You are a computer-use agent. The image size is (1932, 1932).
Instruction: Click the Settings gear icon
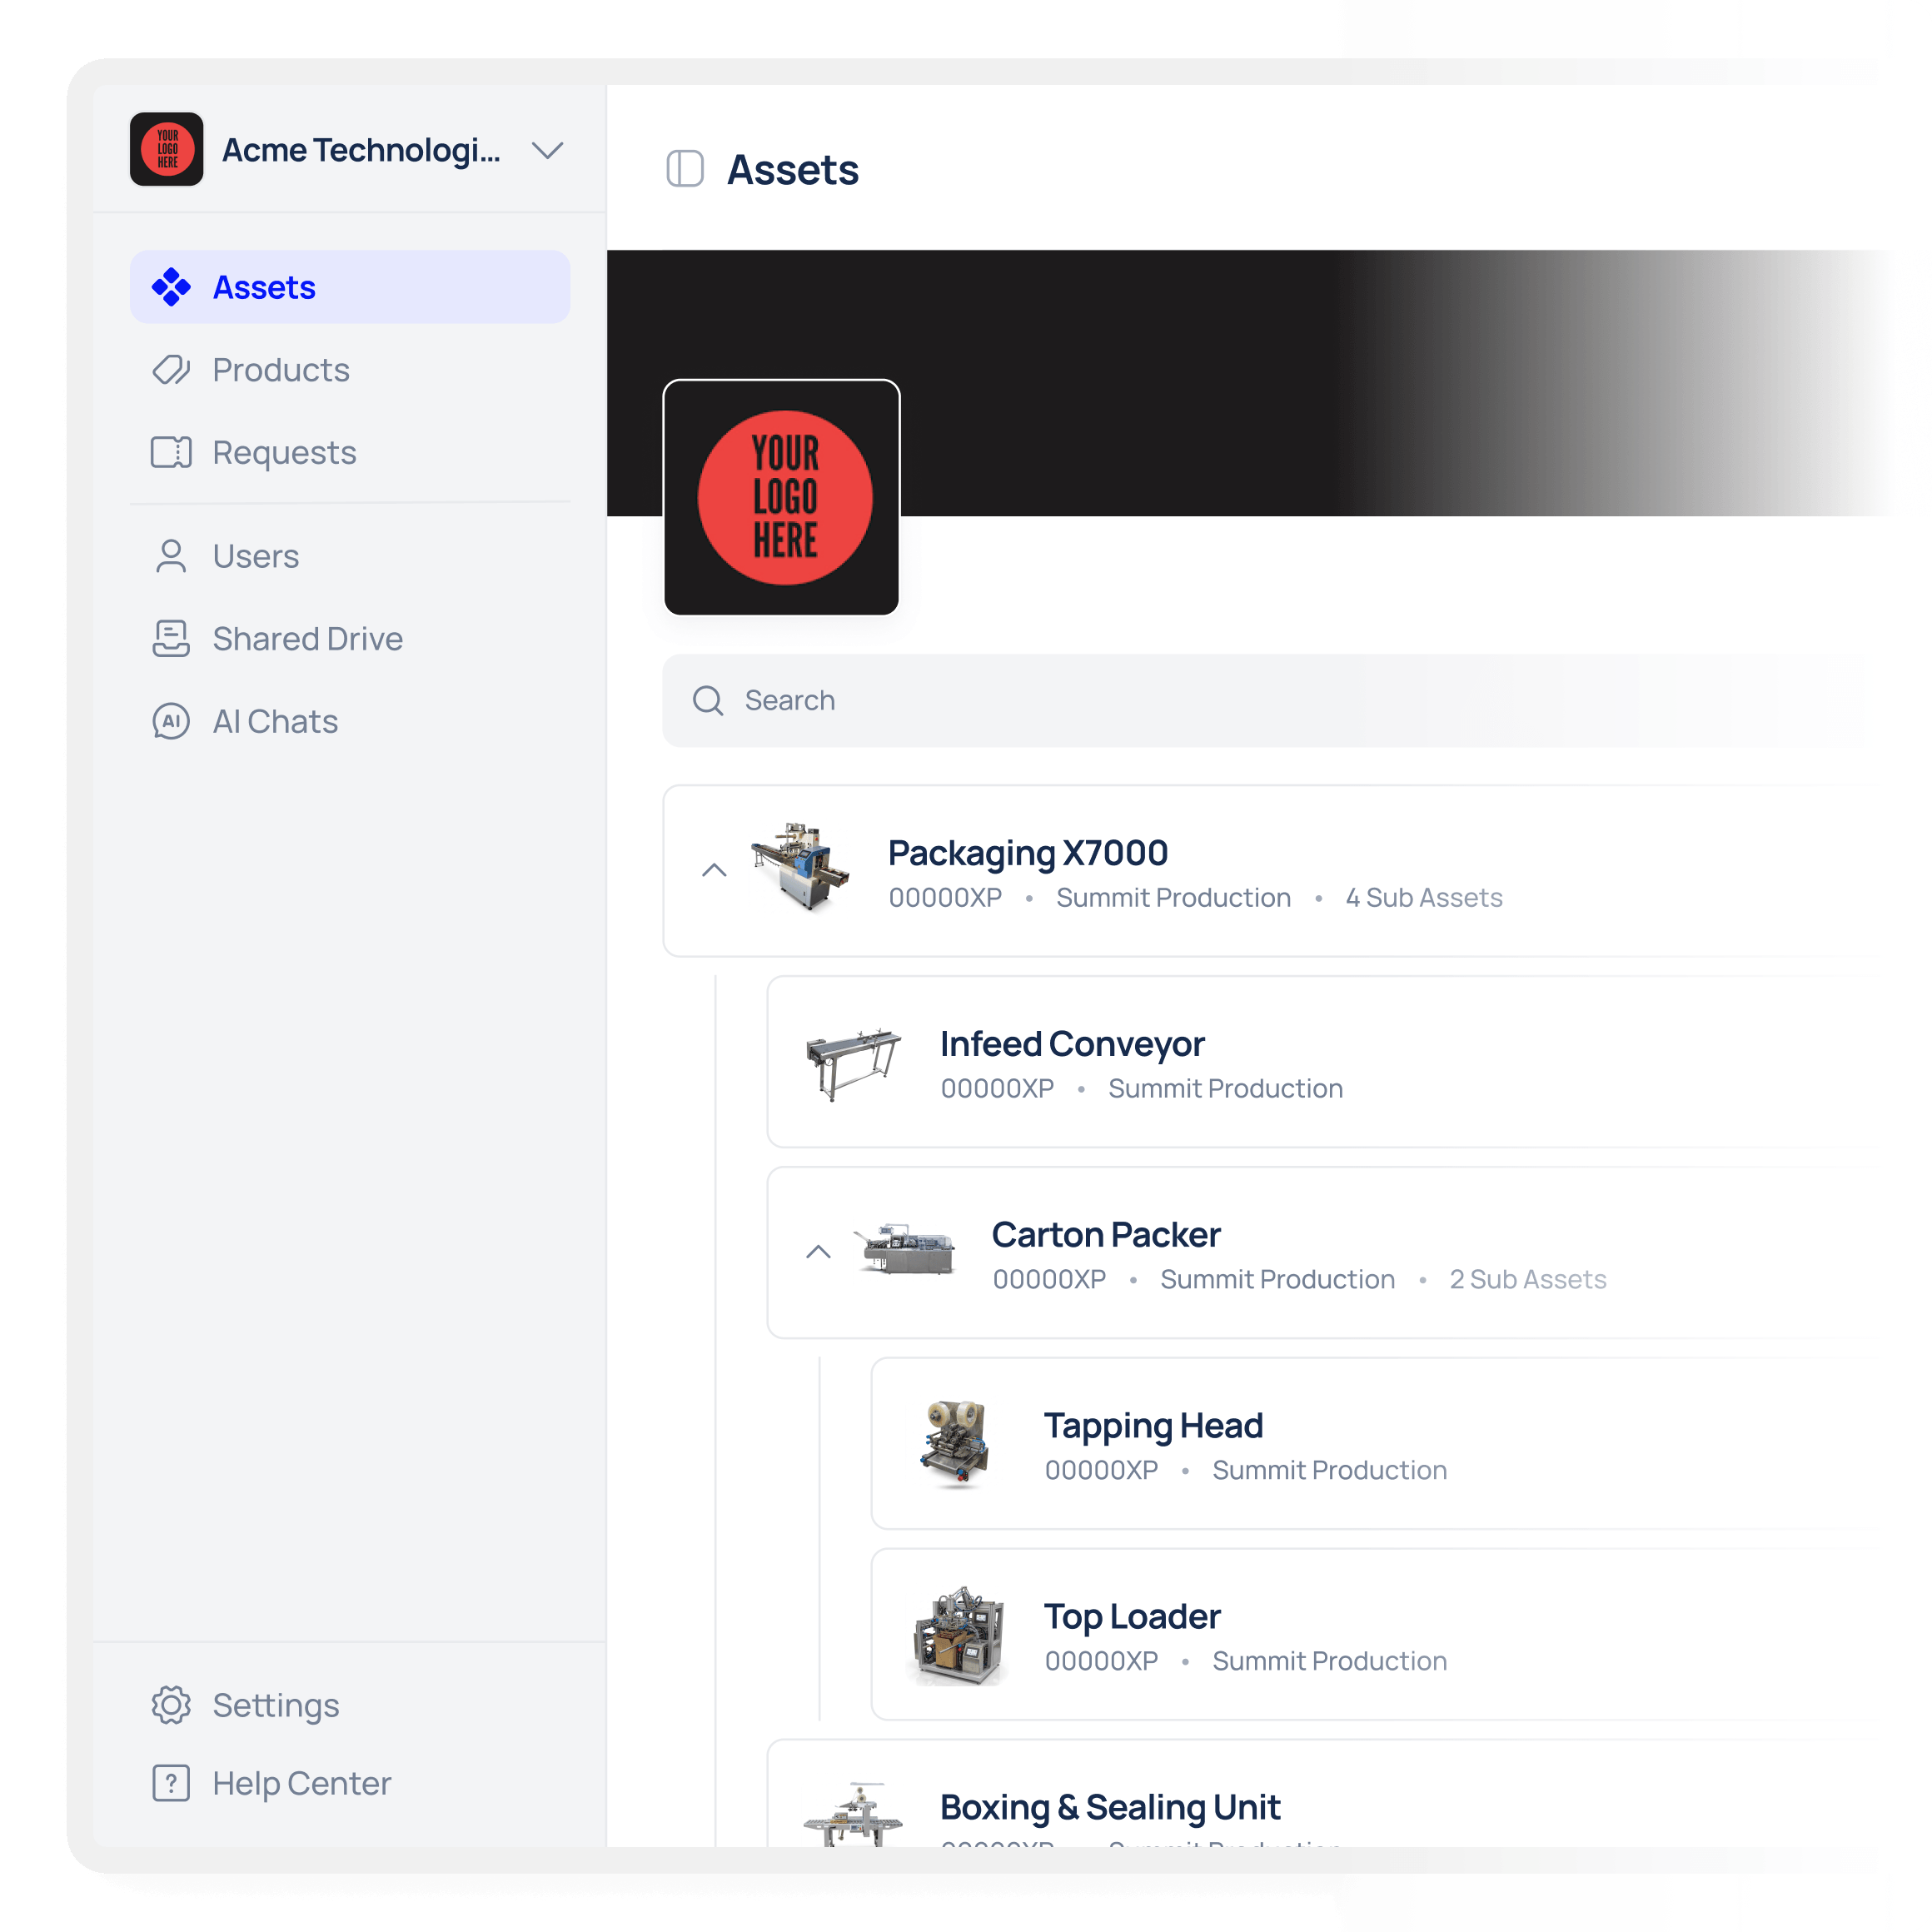tap(171, 1705)
